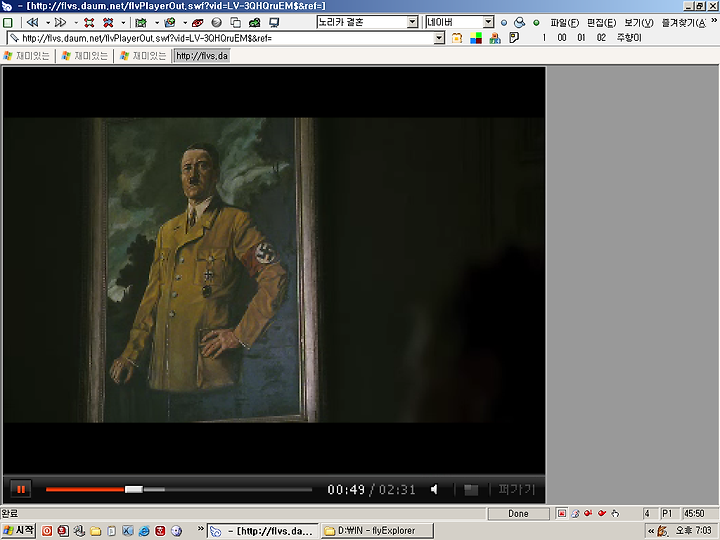Expand the 노리카 결혼 search combo box
Screen dimensions: 720x540
coord(413,22)
